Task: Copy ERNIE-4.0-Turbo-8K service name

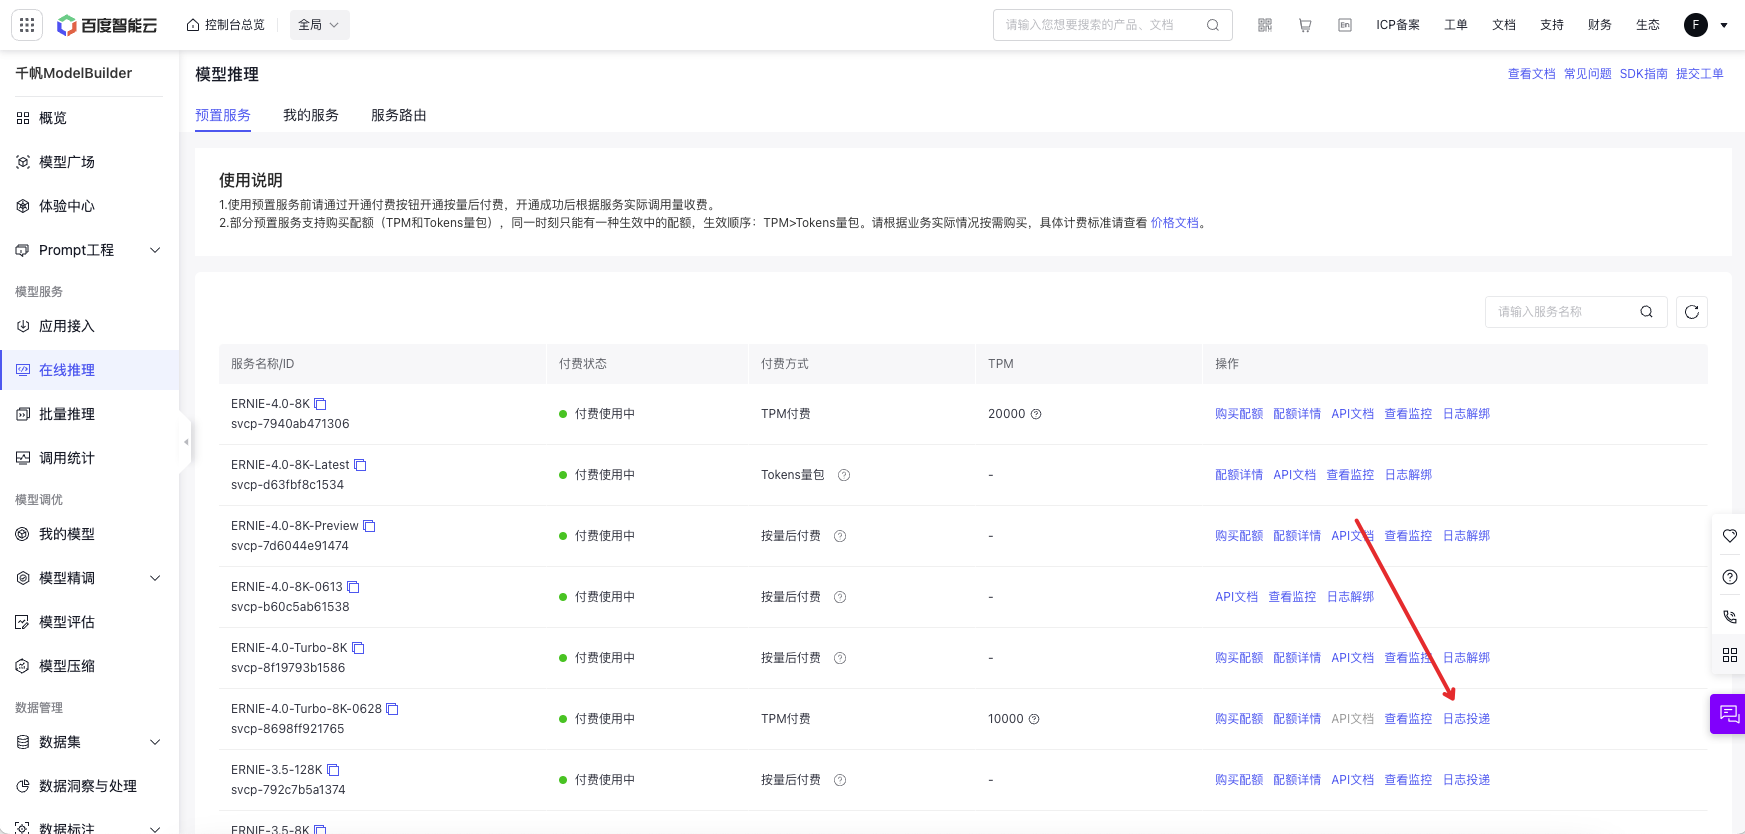Action: (358, 648)
